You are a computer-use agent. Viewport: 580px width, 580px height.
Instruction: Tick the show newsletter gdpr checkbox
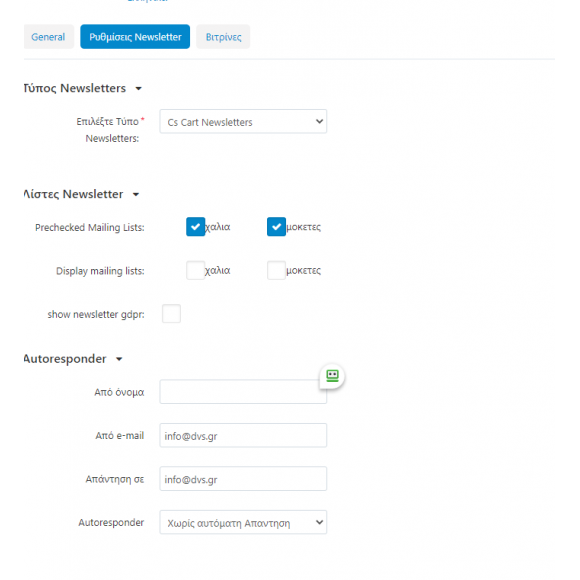(x=171, y=314)
